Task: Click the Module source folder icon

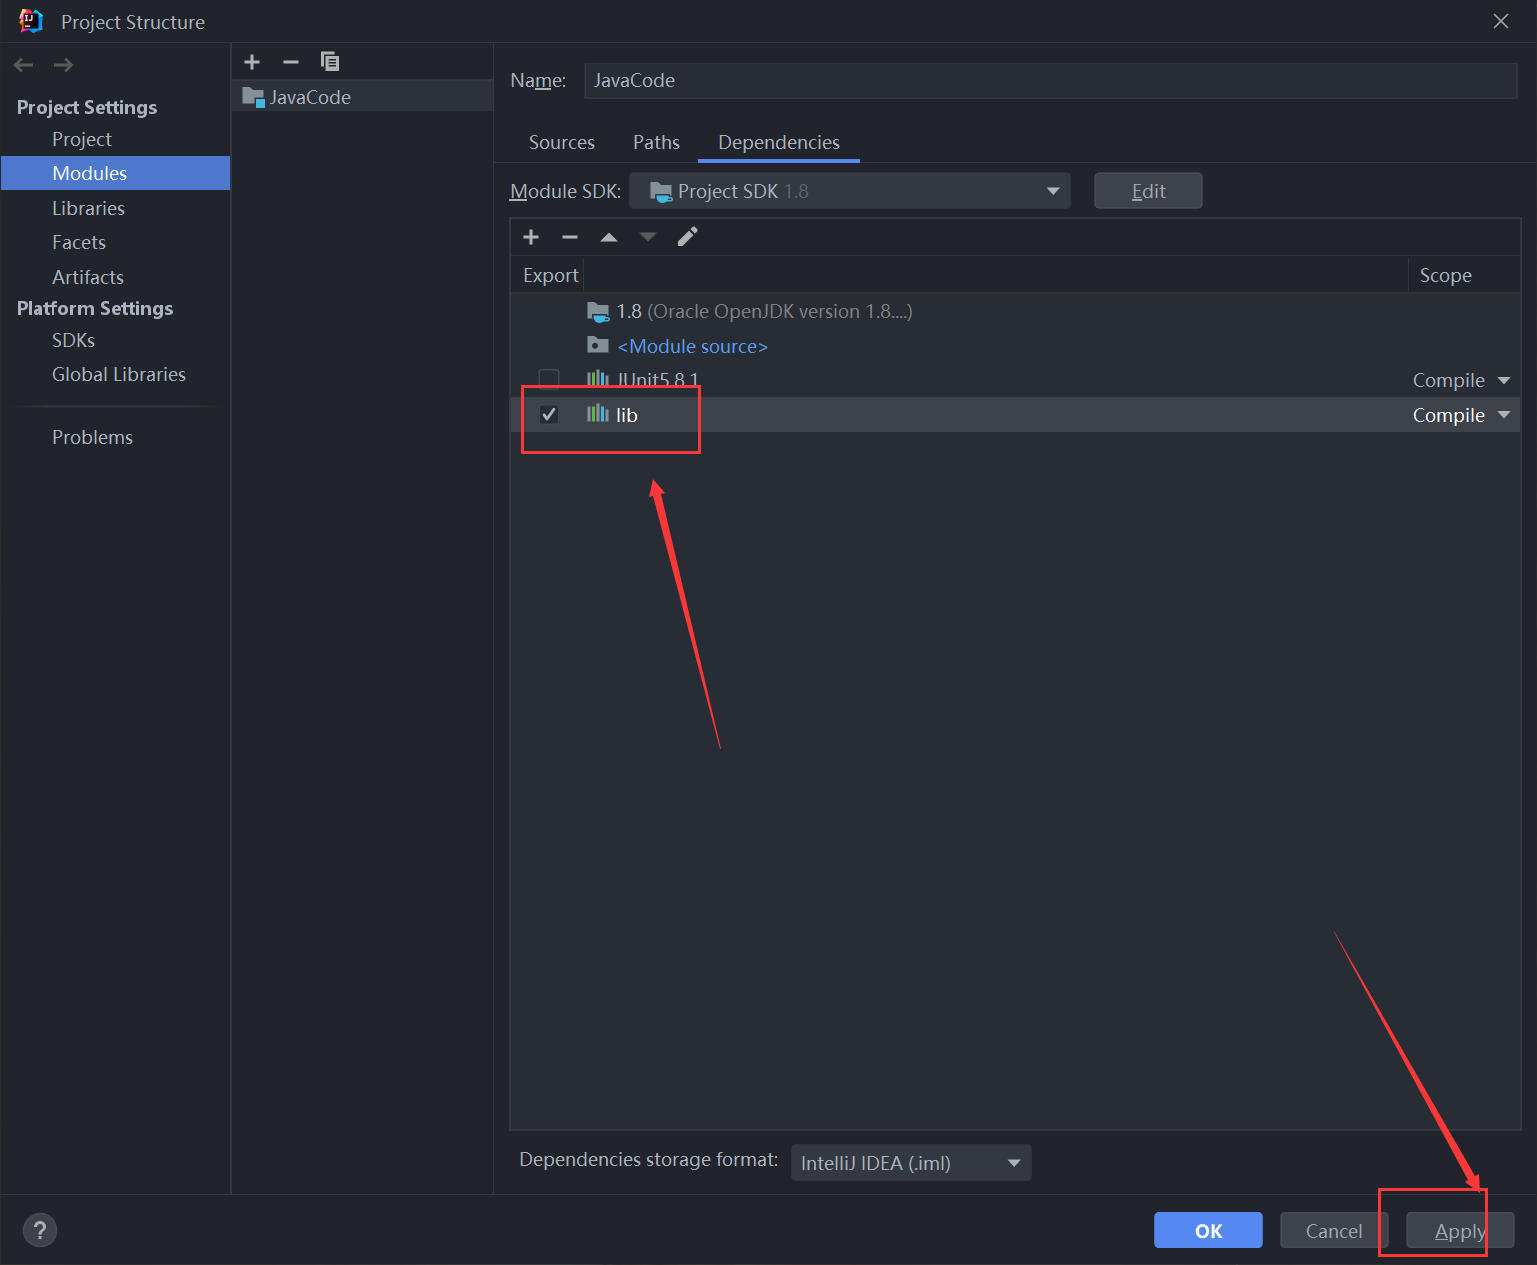Action: tap(598, 346)
